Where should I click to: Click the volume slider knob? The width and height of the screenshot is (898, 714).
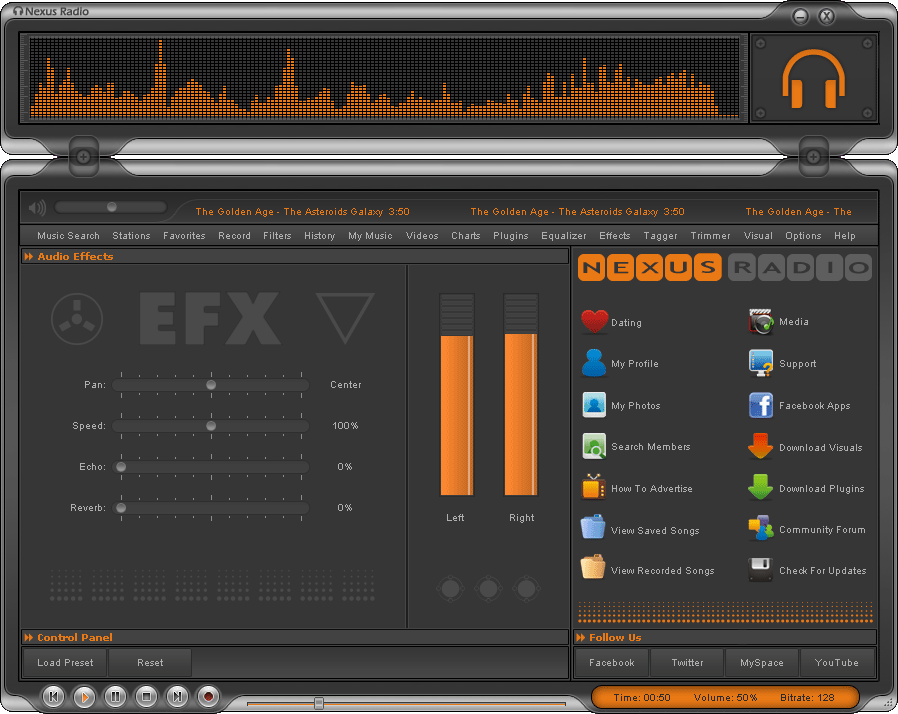point(112,207)
